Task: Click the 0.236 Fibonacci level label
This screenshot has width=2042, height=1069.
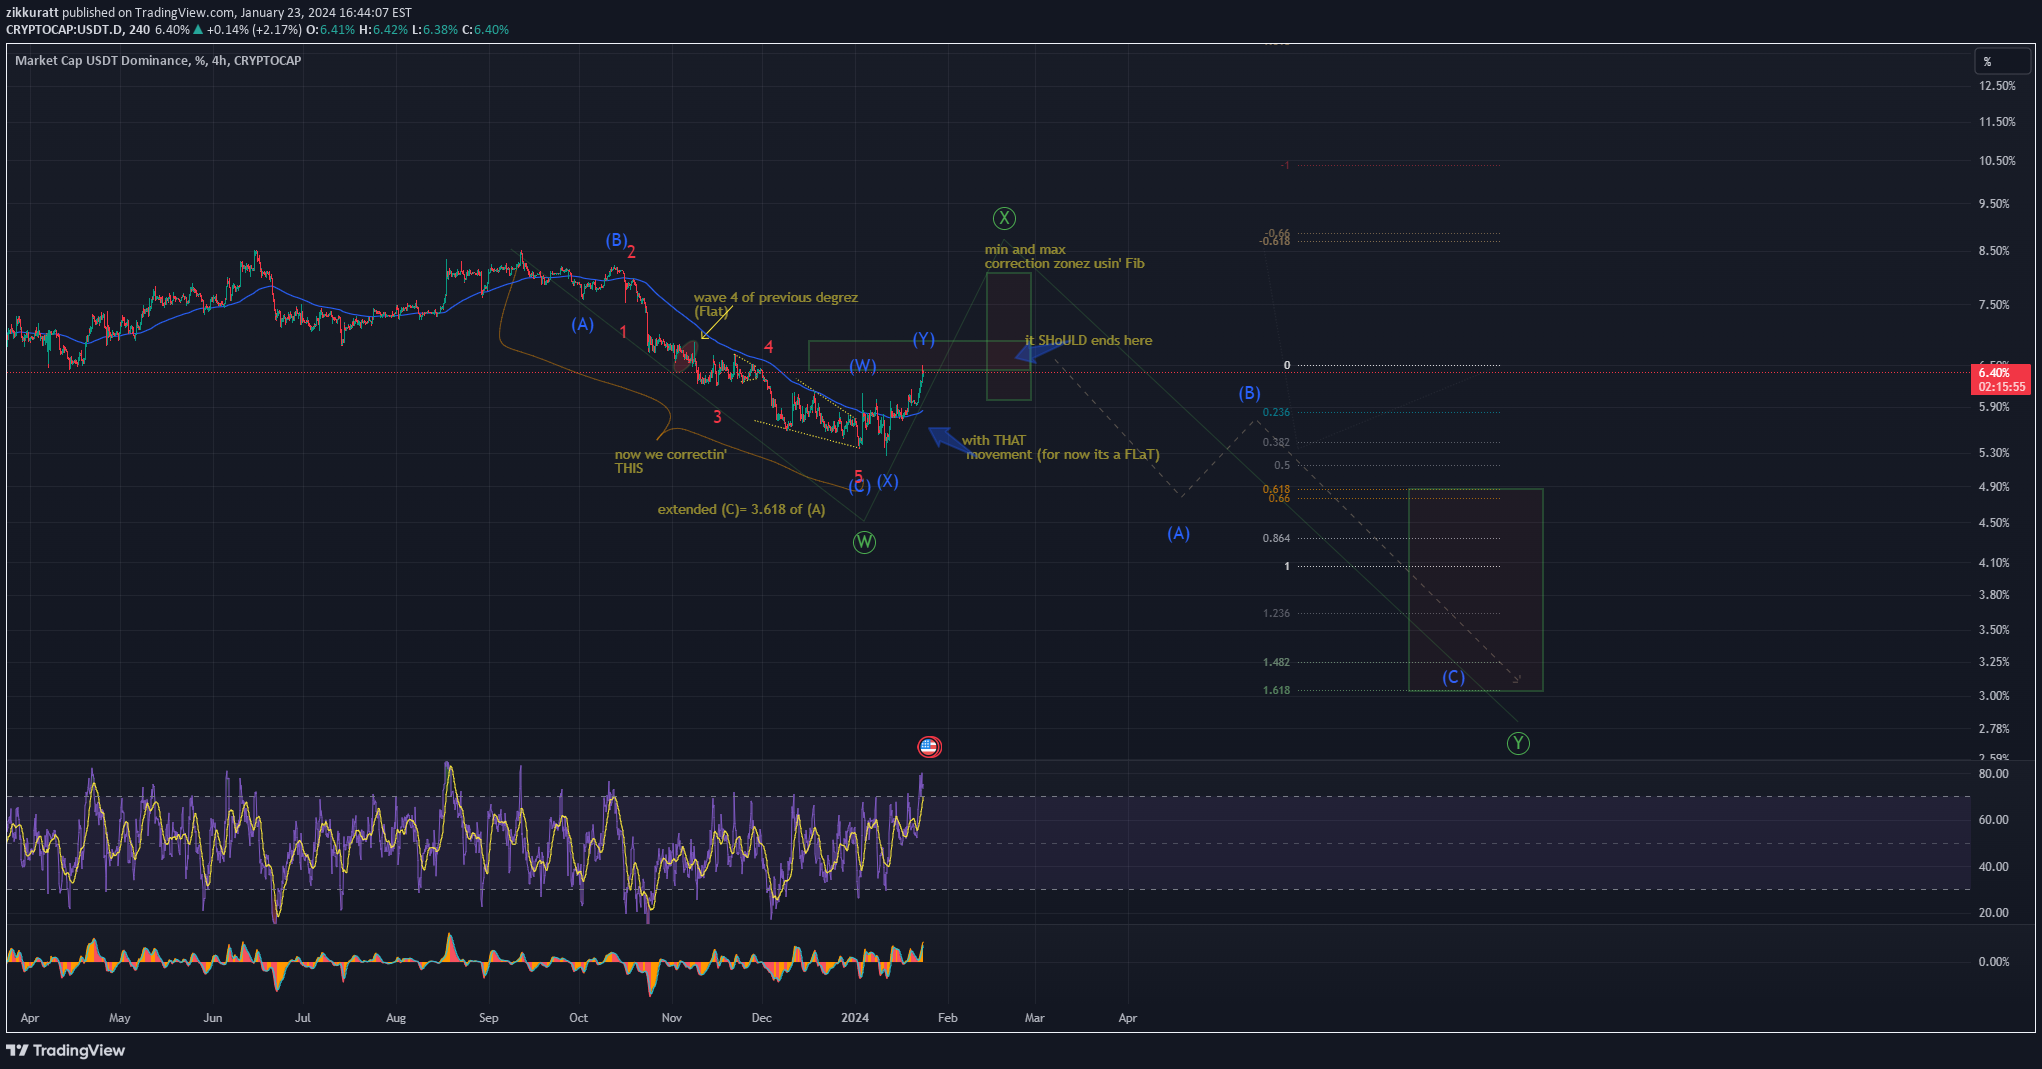Action: (1276, 412)
